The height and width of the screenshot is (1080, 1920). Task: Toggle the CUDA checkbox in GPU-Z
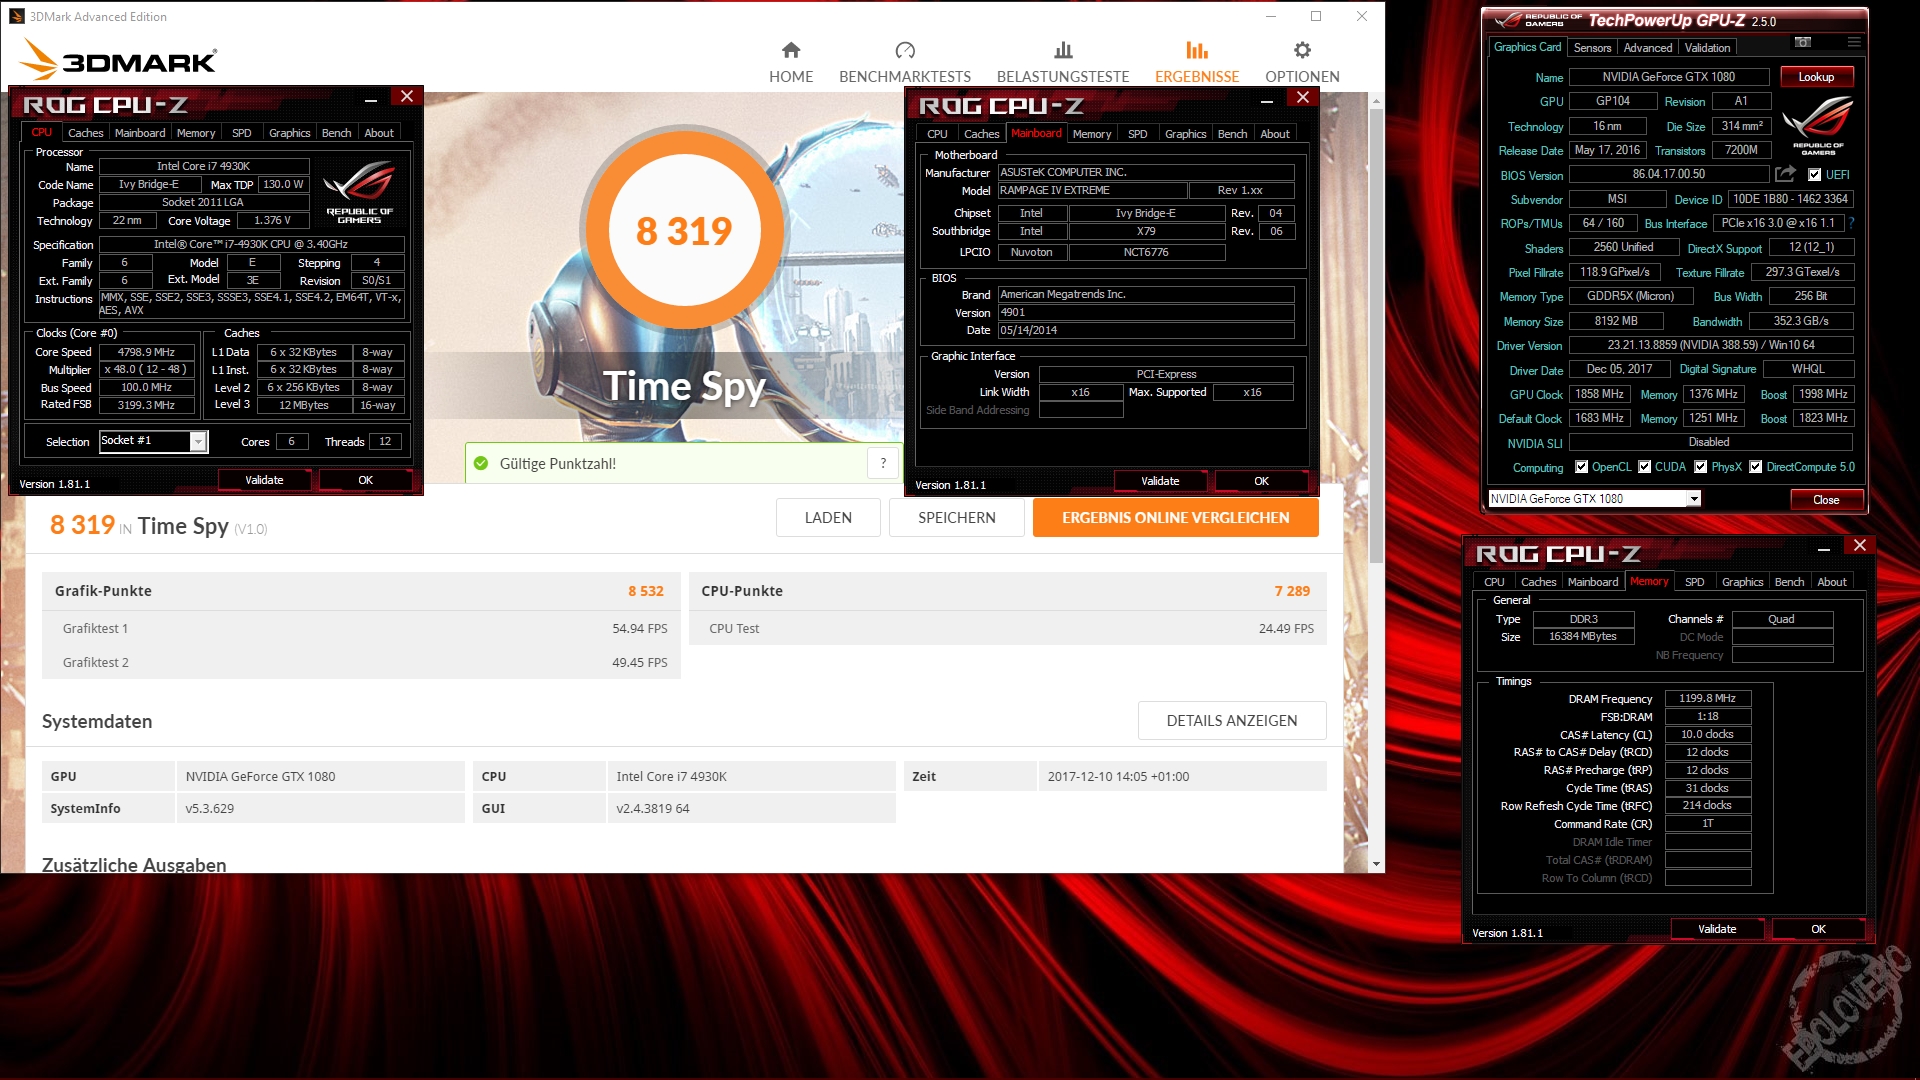click(1644, 467)
